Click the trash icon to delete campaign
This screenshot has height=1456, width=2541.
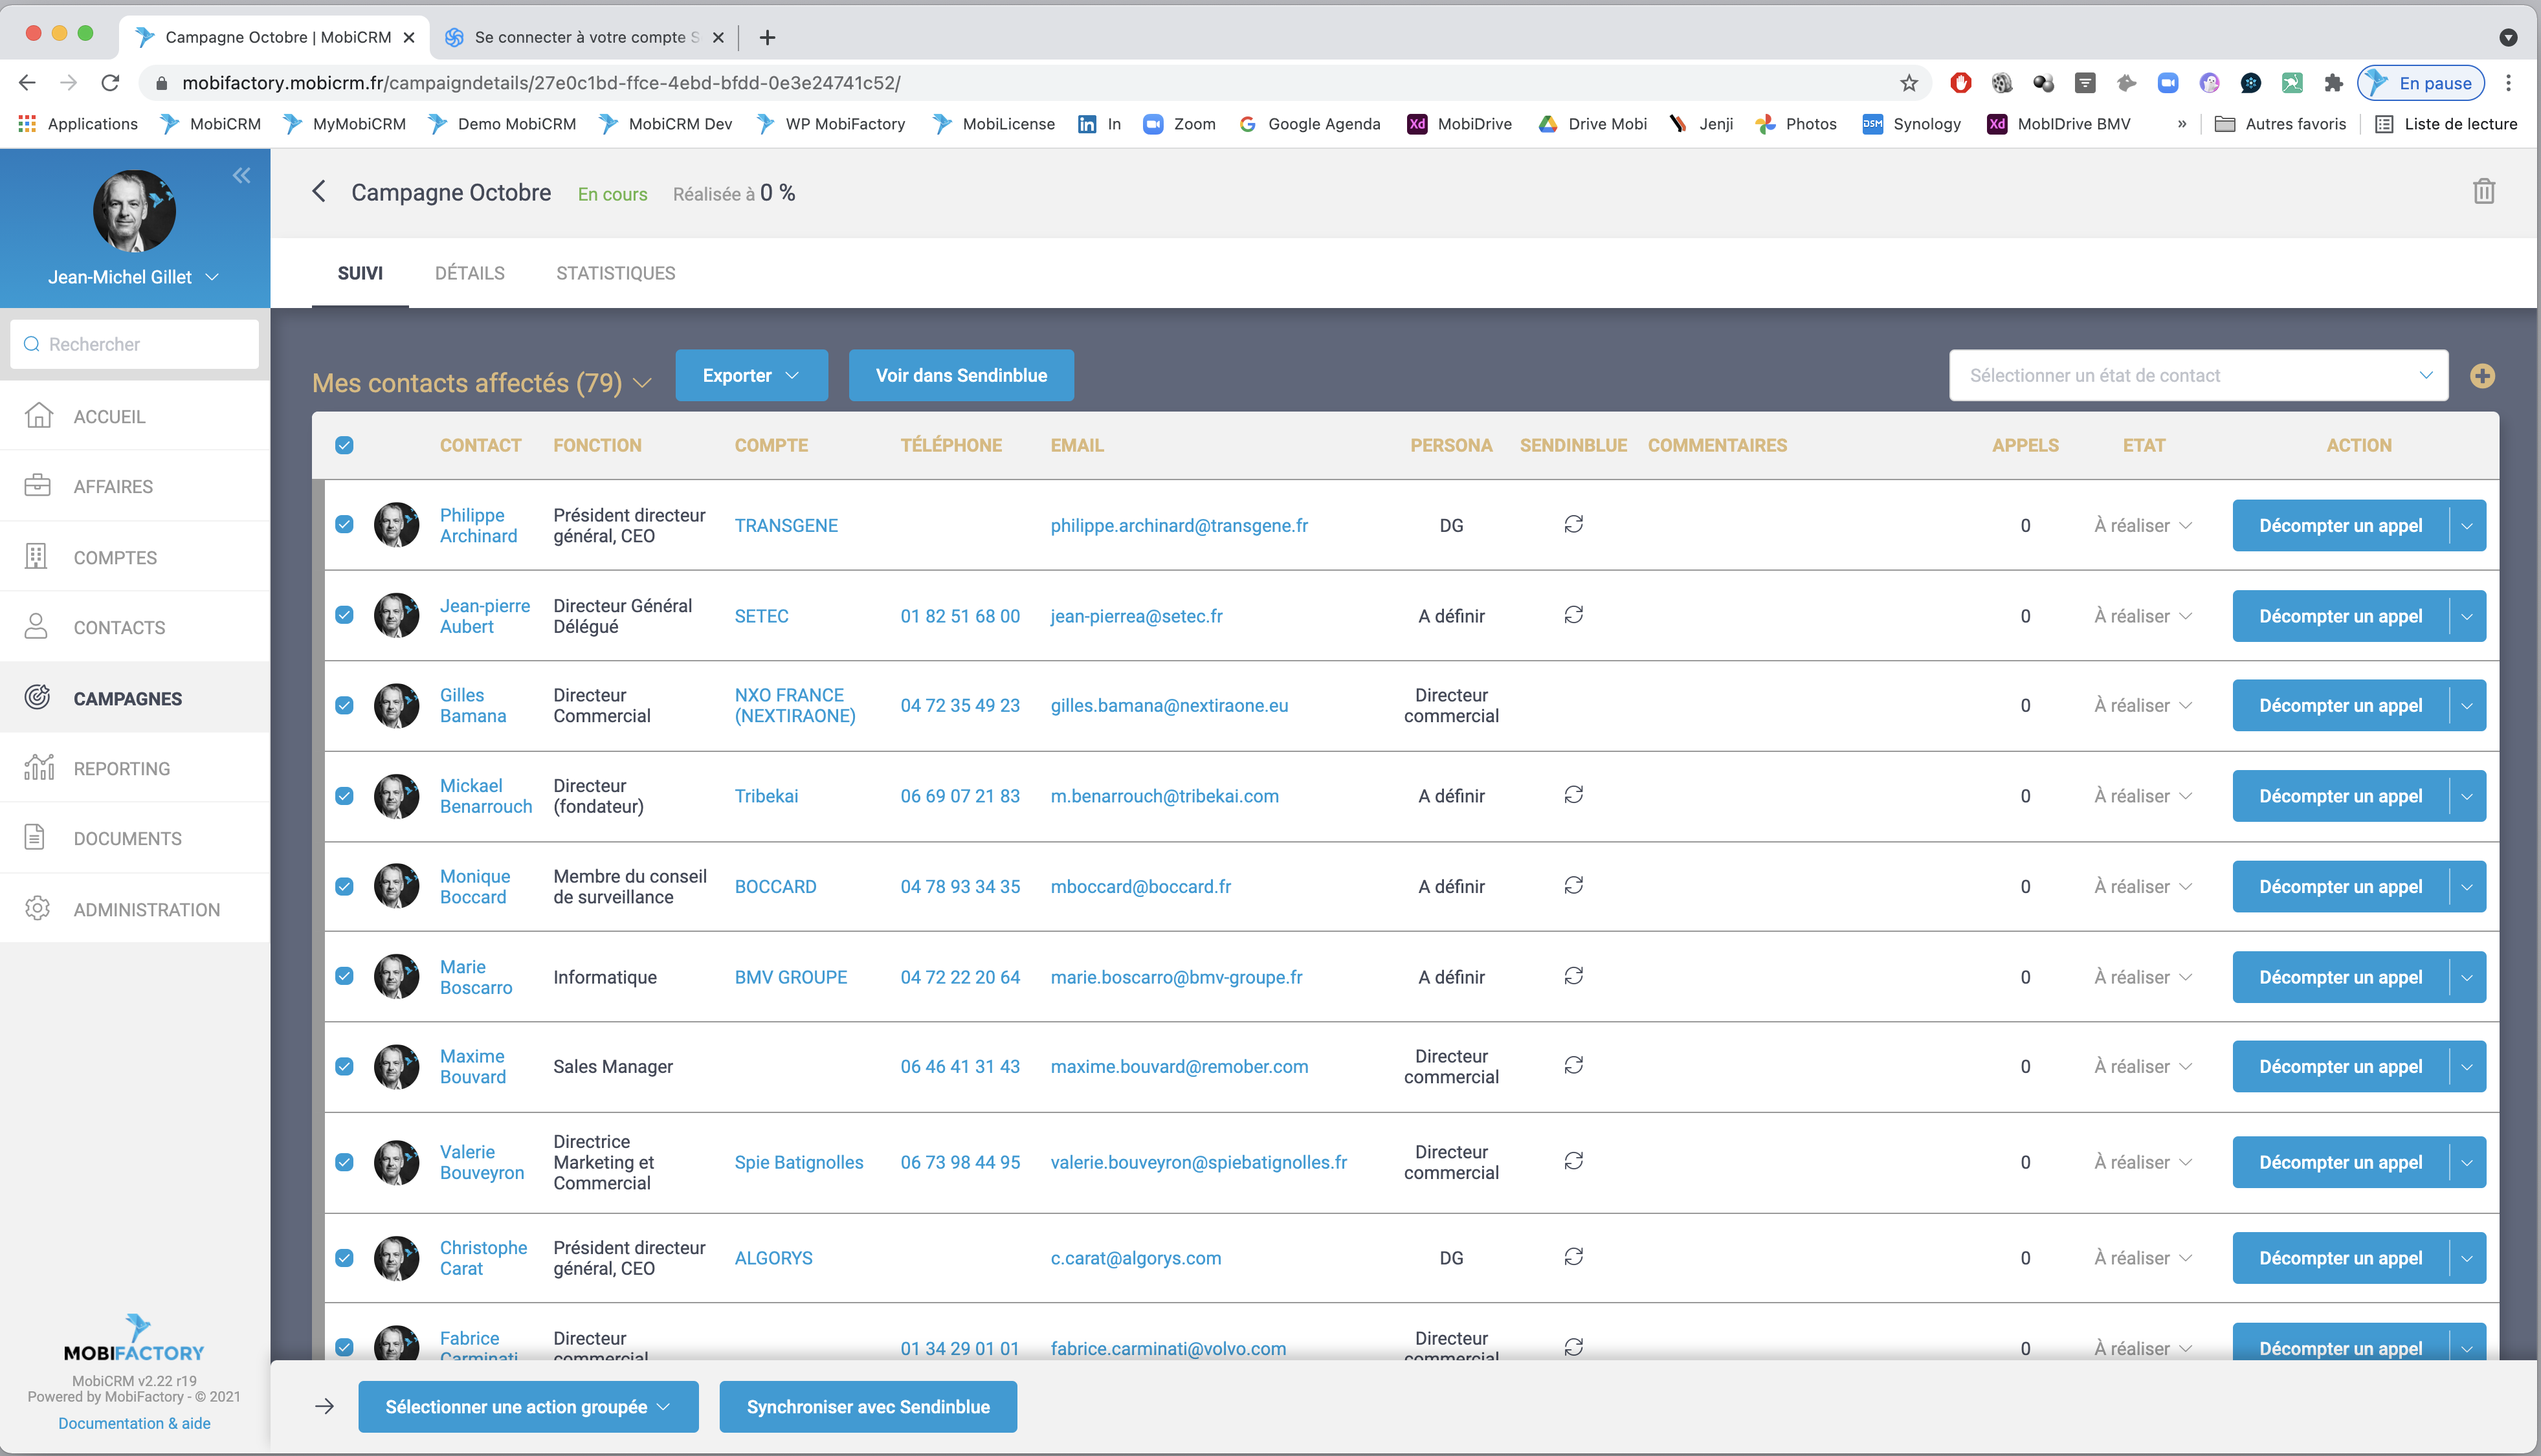click(2483, 192)
